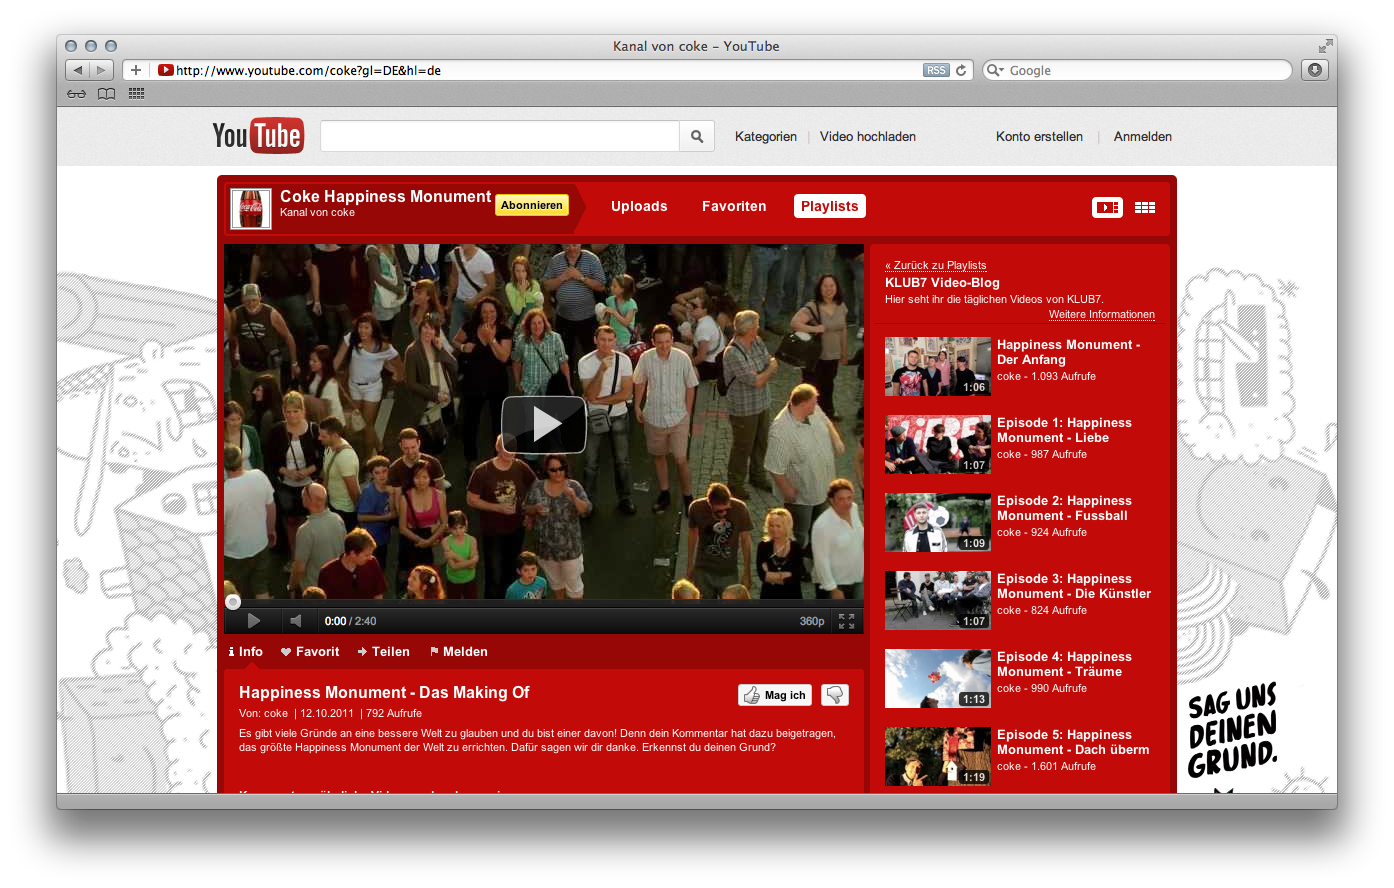Viewport: 1394px width, 888px height.
Task: Open thumbnail for Episode 1 Liebe
Action: point(938,444)
